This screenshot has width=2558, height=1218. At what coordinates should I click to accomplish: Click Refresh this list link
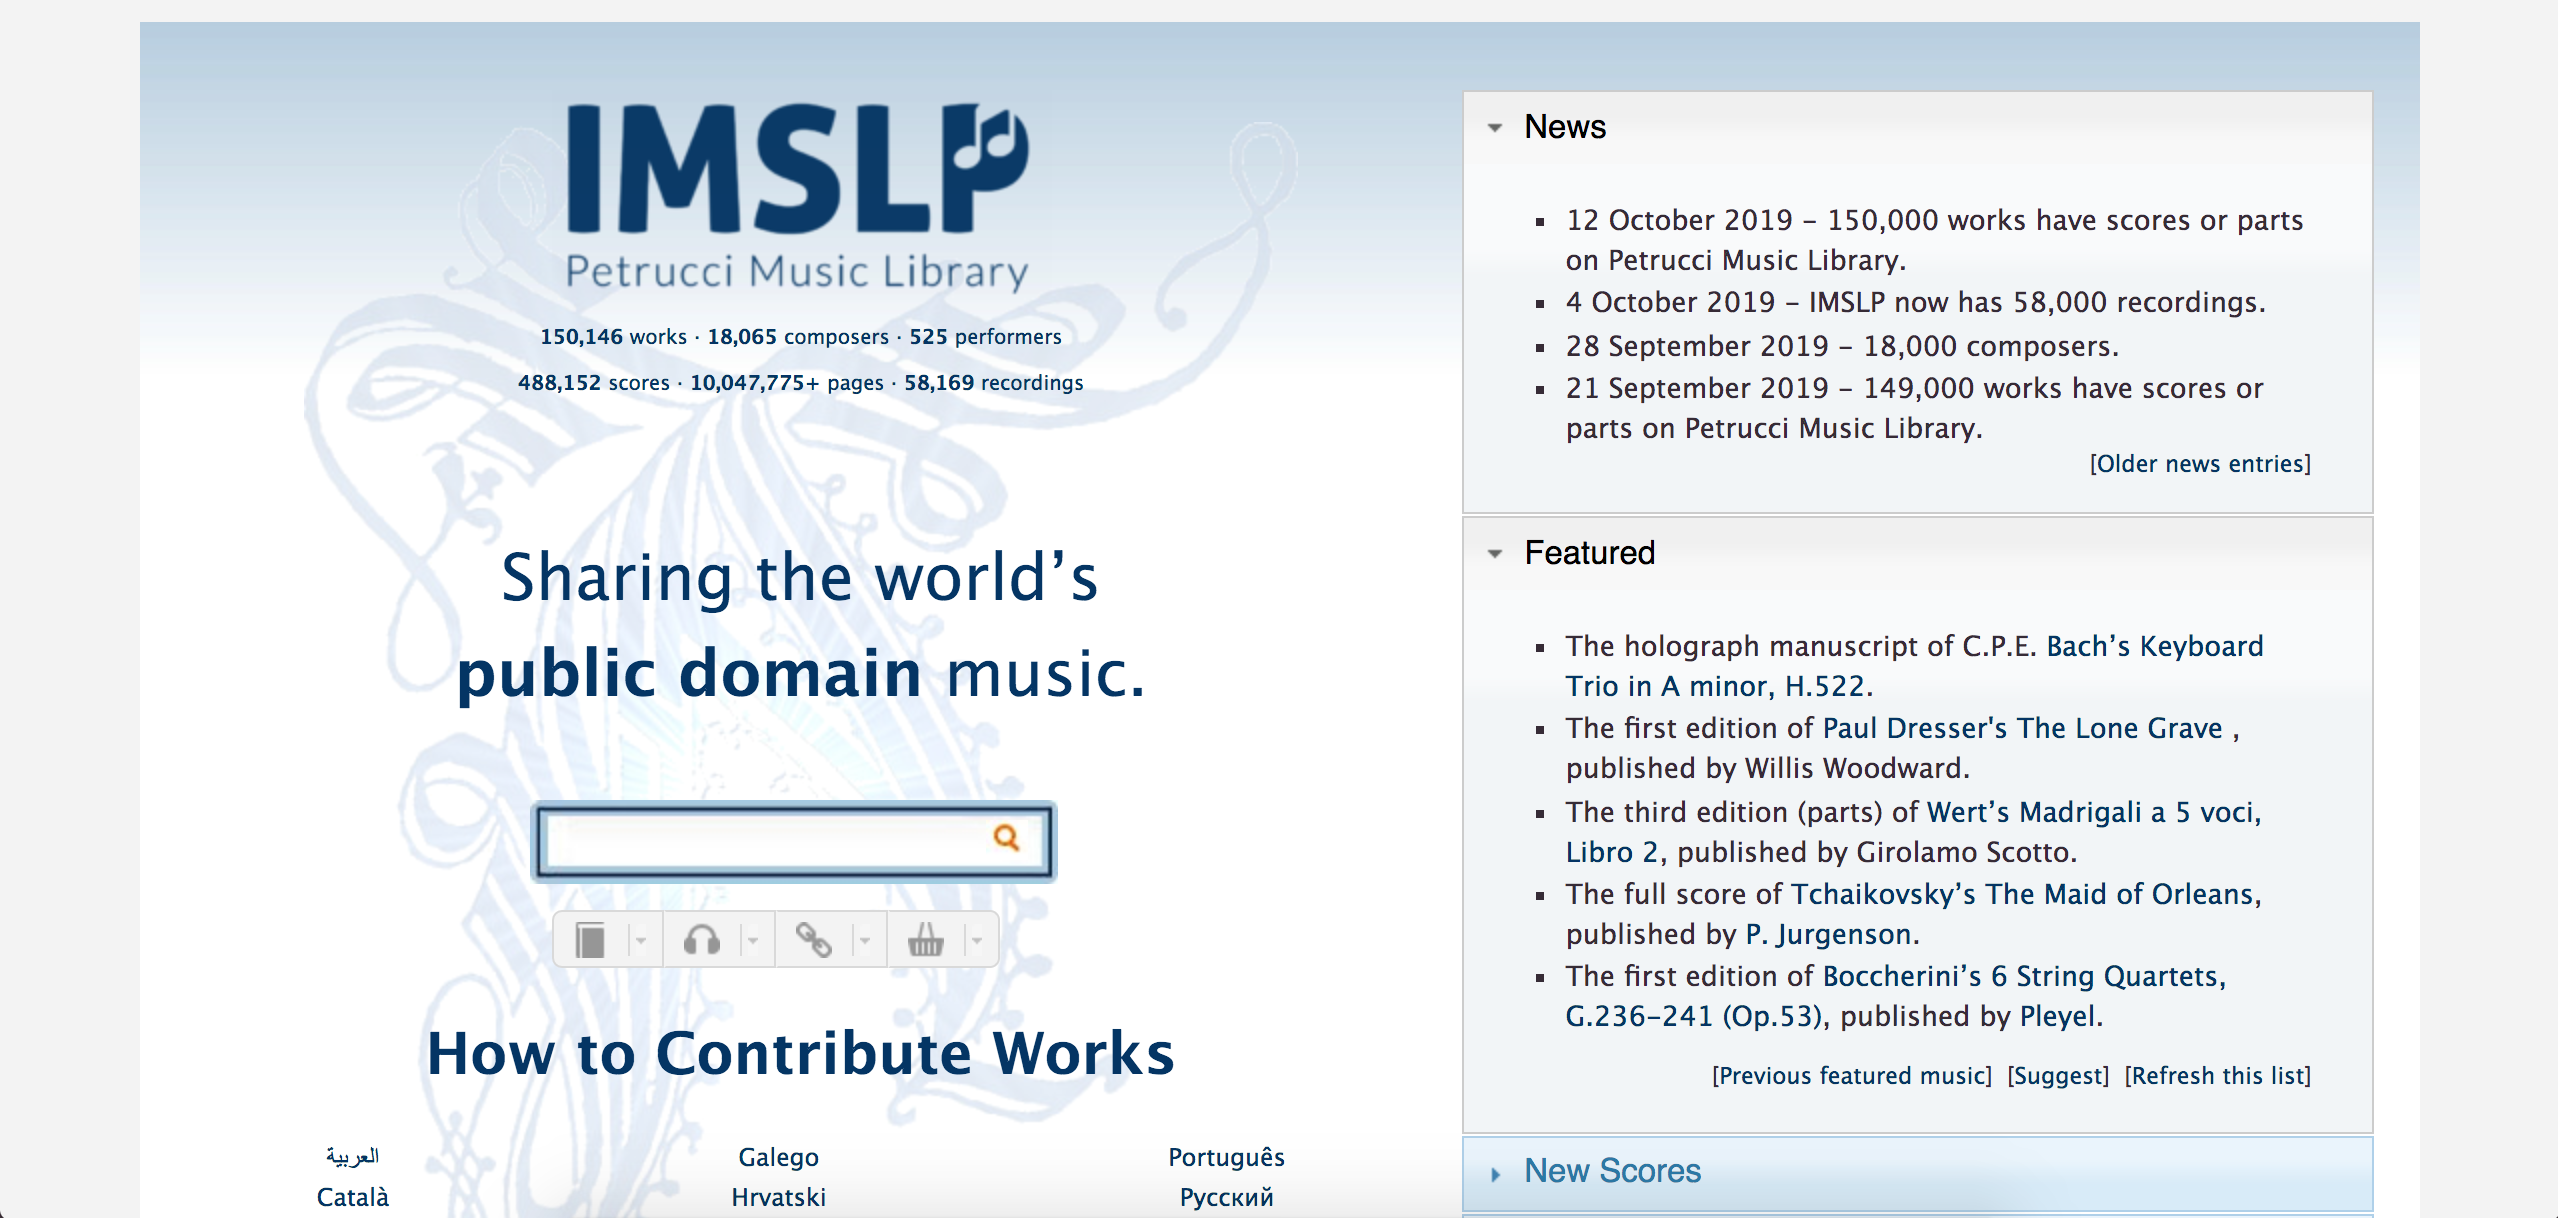point(2218,1076)
